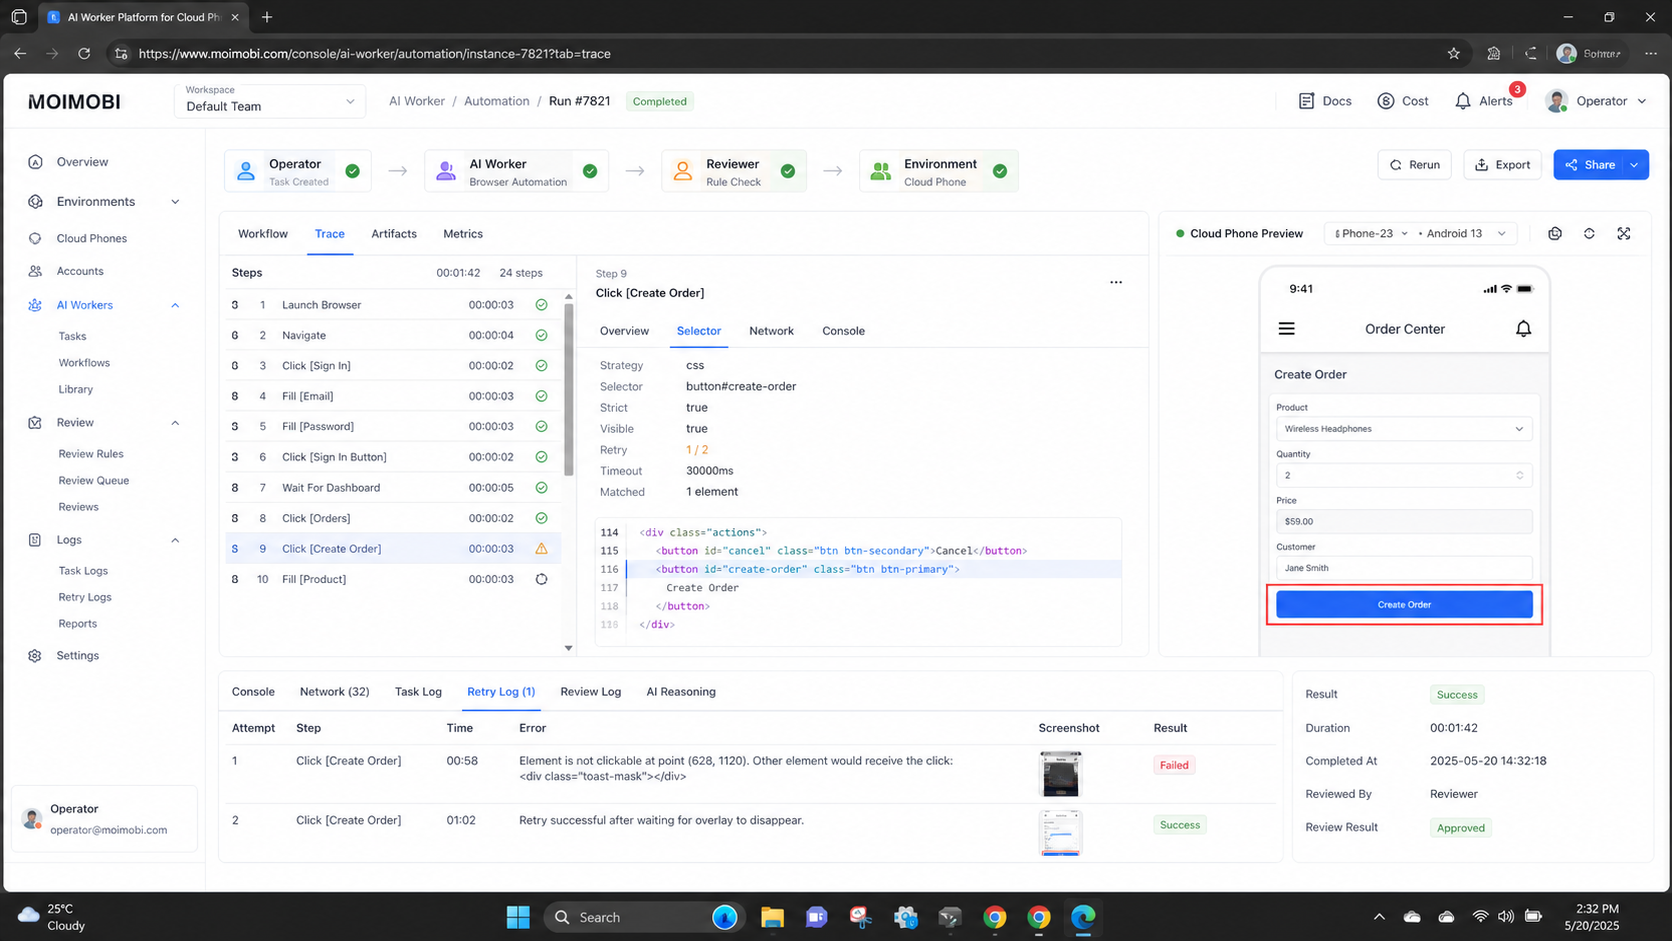Open the Workspace Default Team dropdown

(270, 101)
